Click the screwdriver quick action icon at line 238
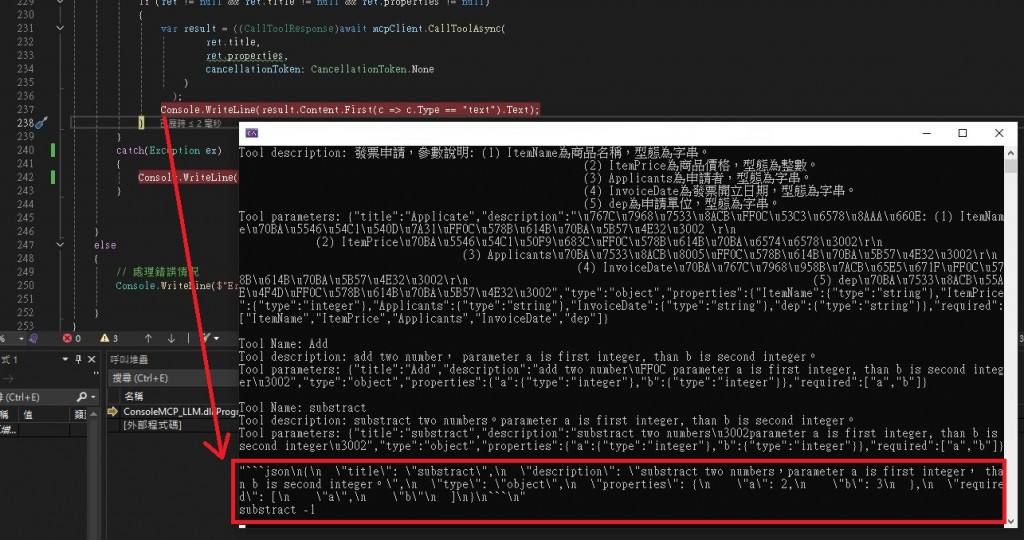This screenshot has height=540, width=1024. [41, 123]
